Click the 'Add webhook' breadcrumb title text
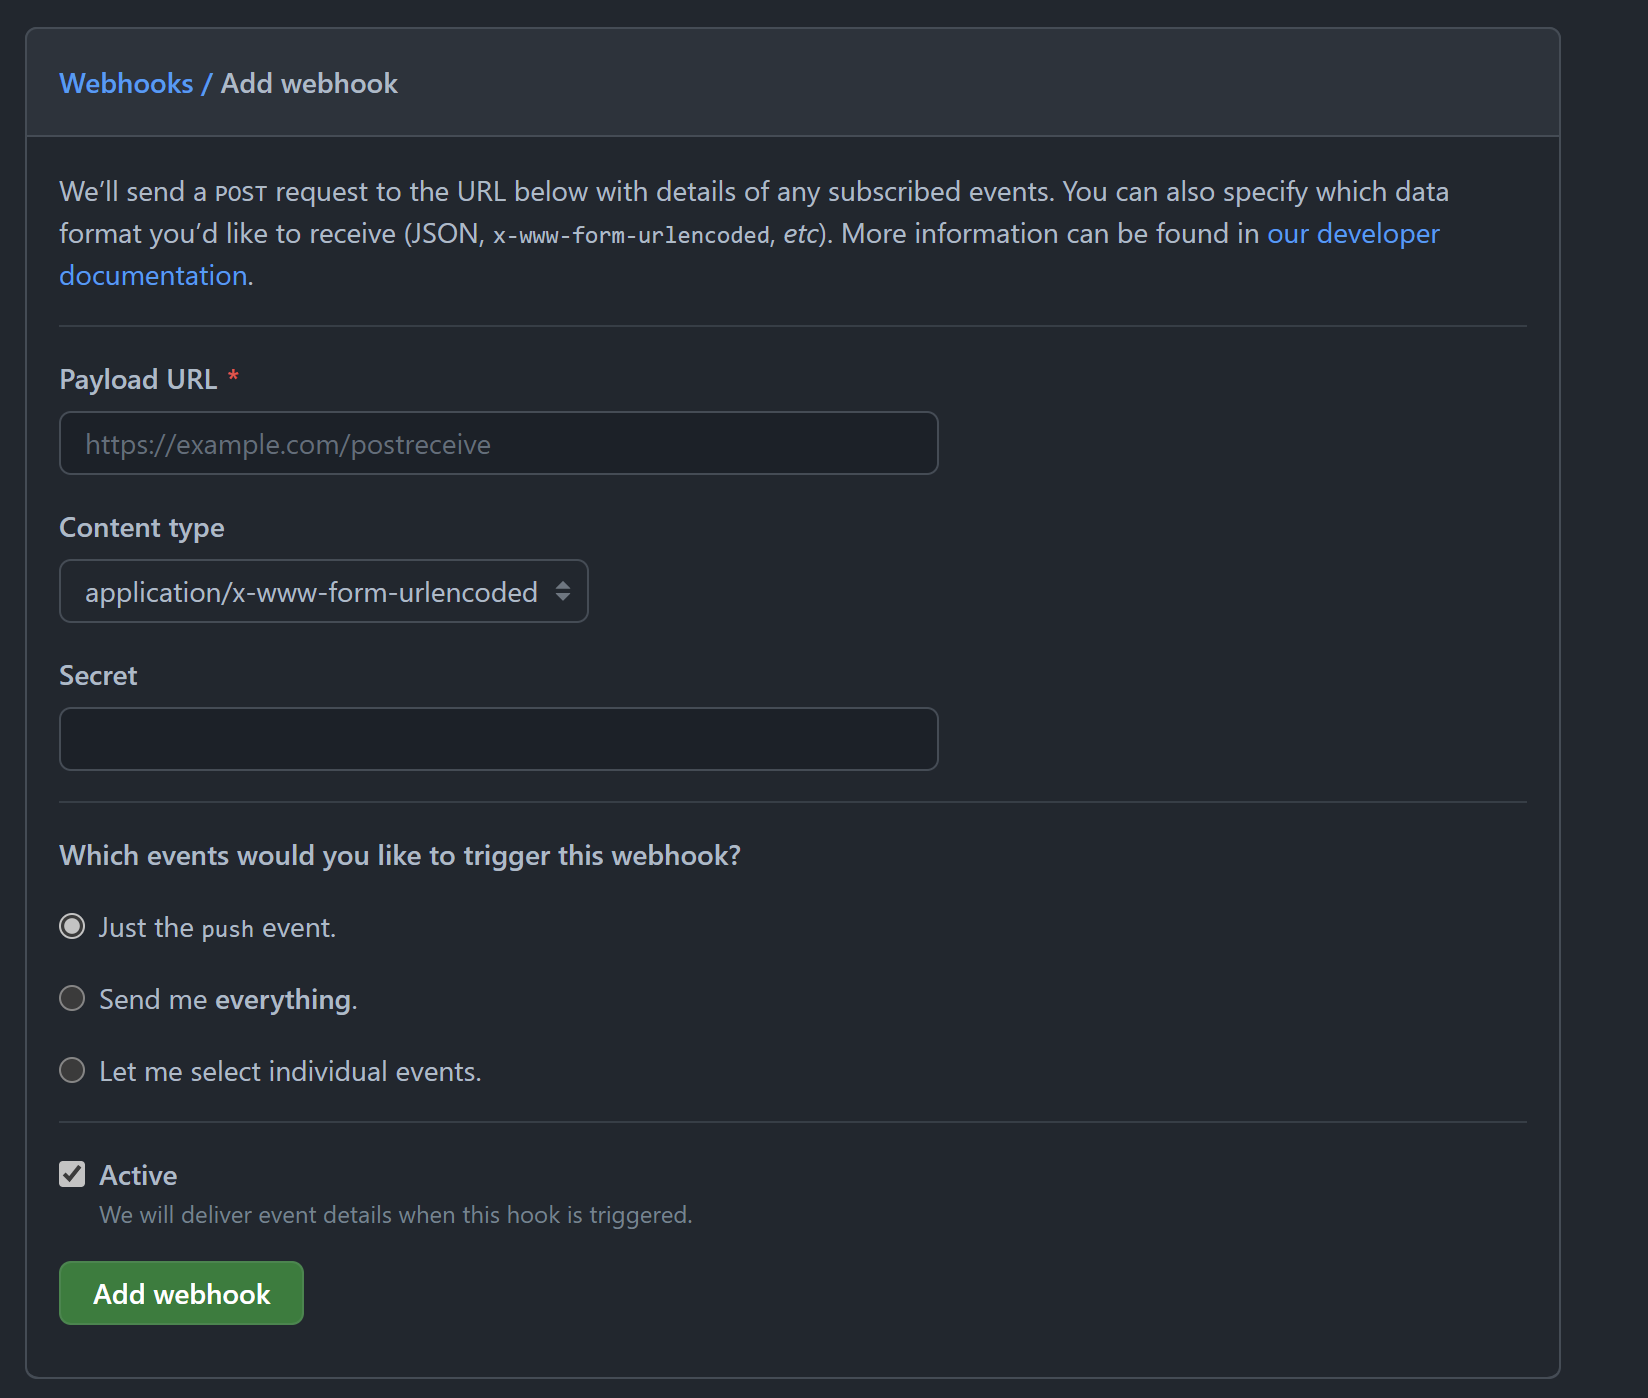Screen dimensions: 1648x1398 309,83
